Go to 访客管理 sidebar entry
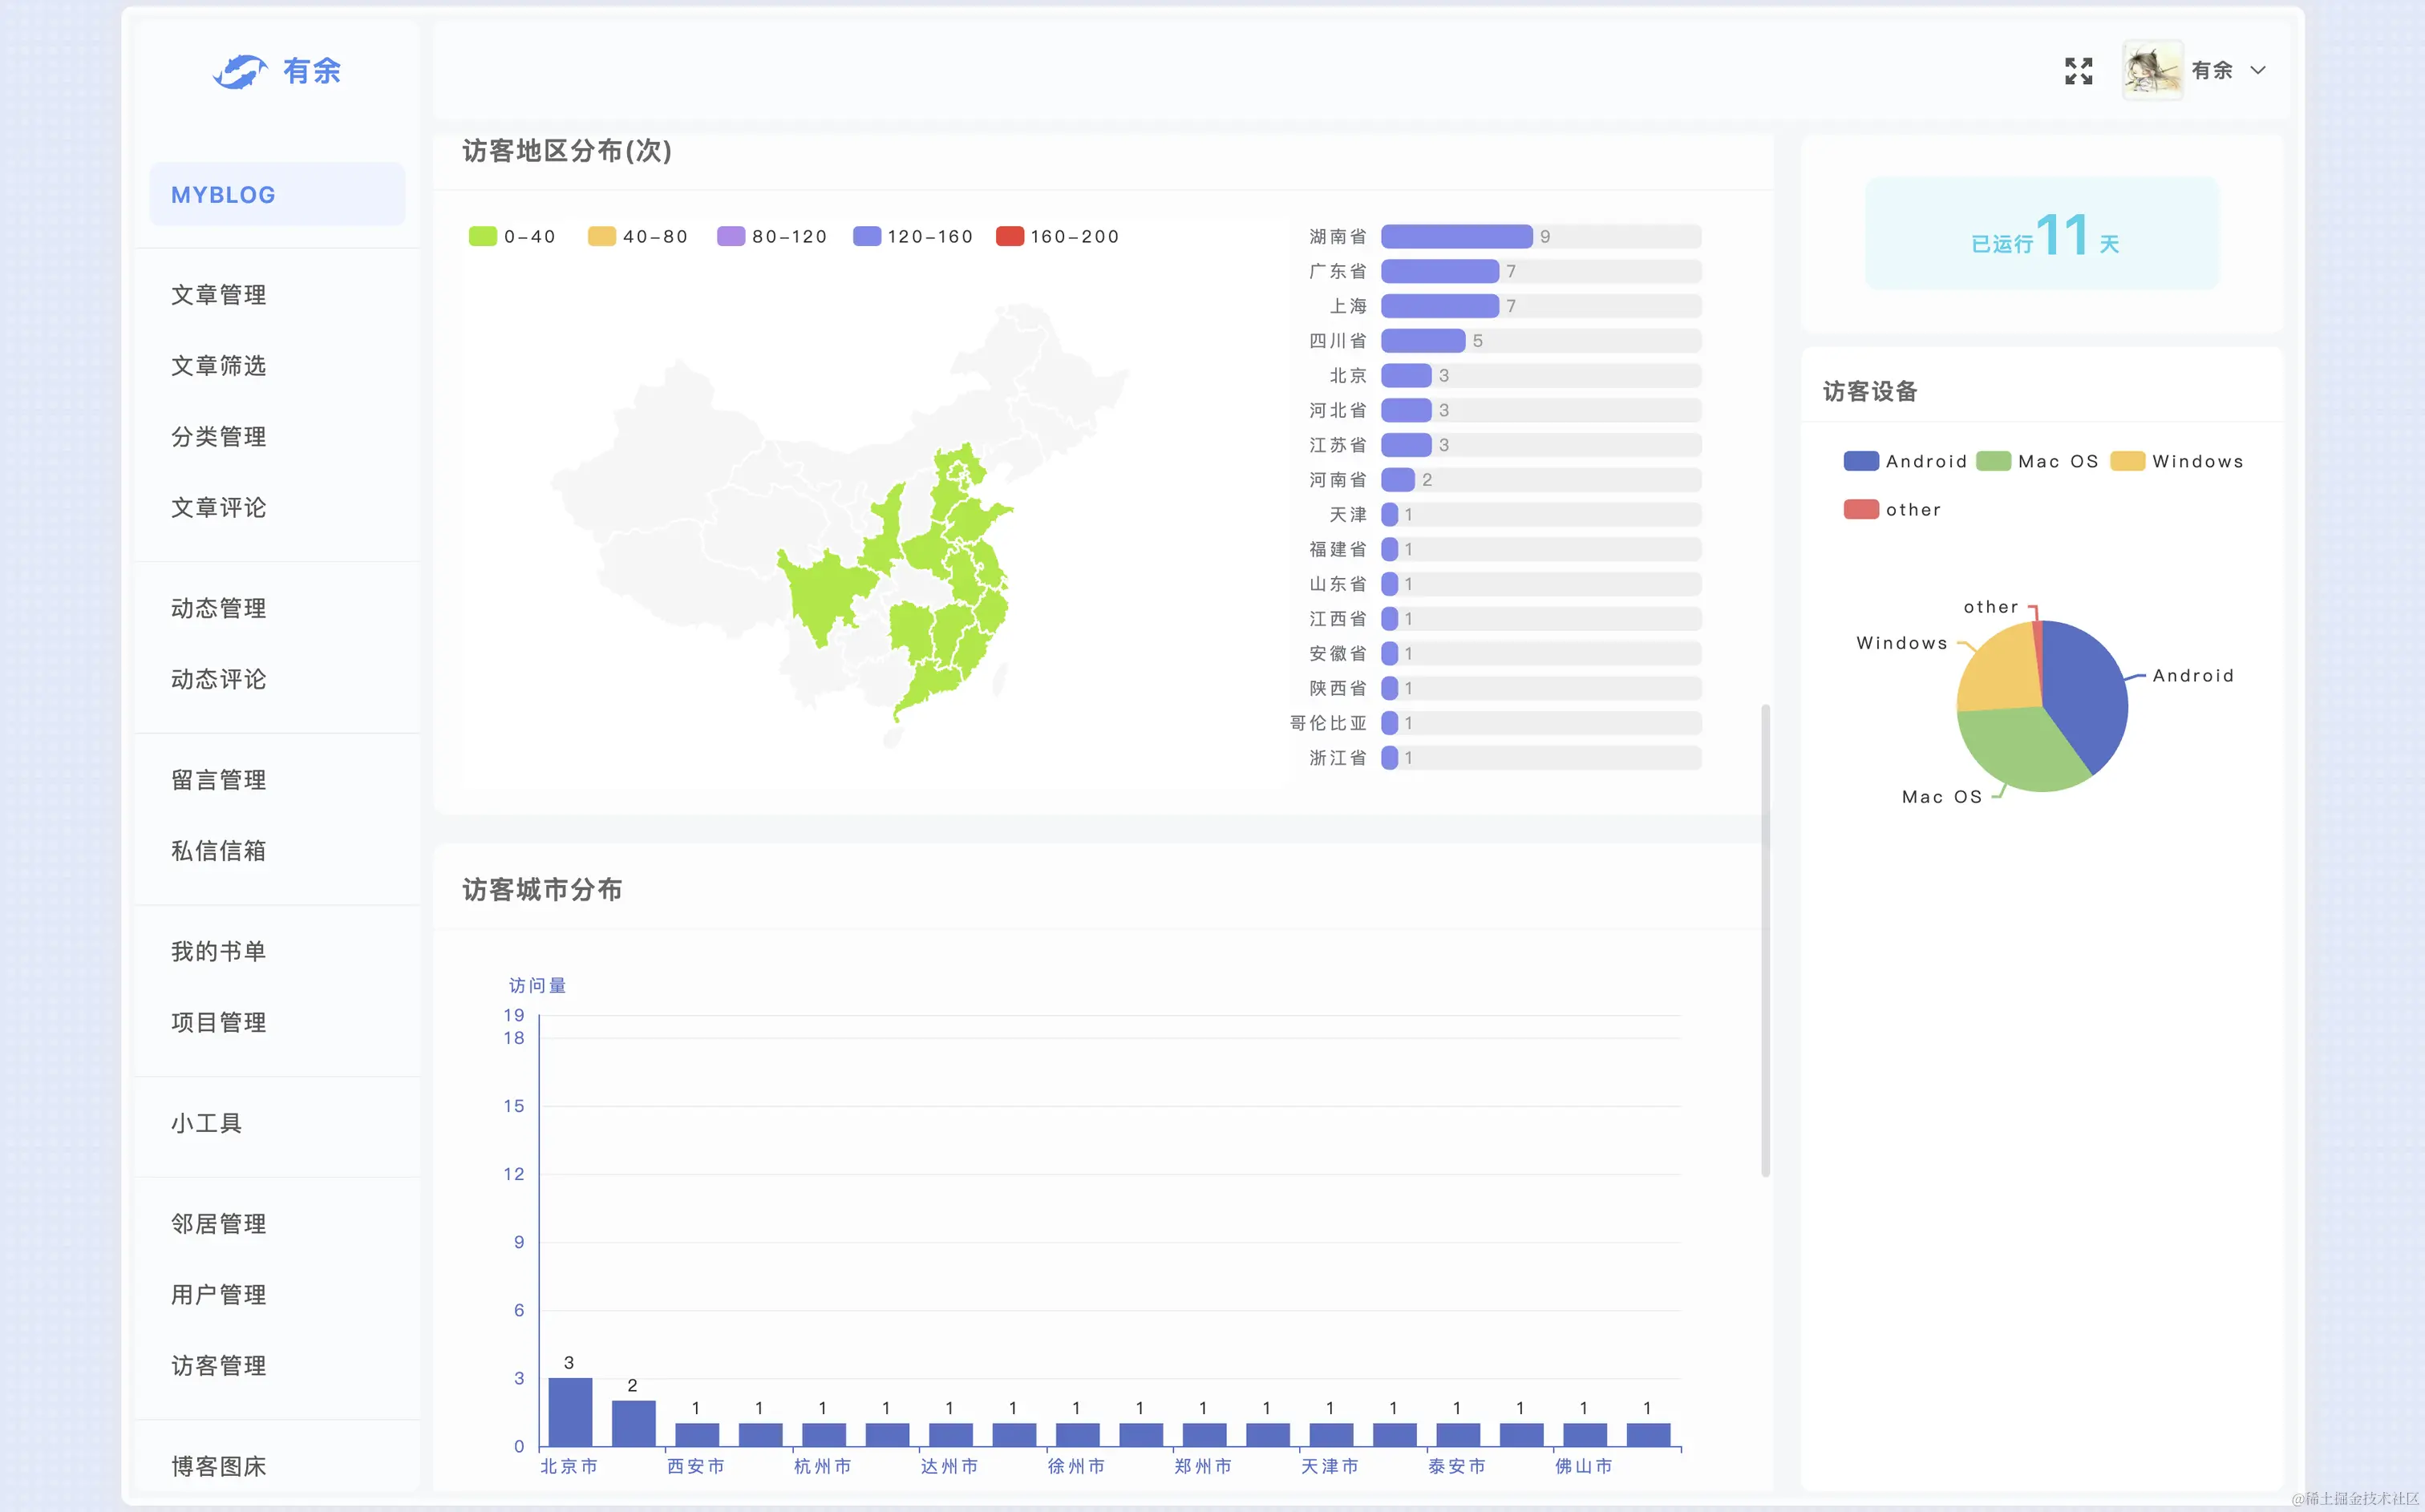The height and width of the screenshot is (1512, 2425). click(219, 1366)
